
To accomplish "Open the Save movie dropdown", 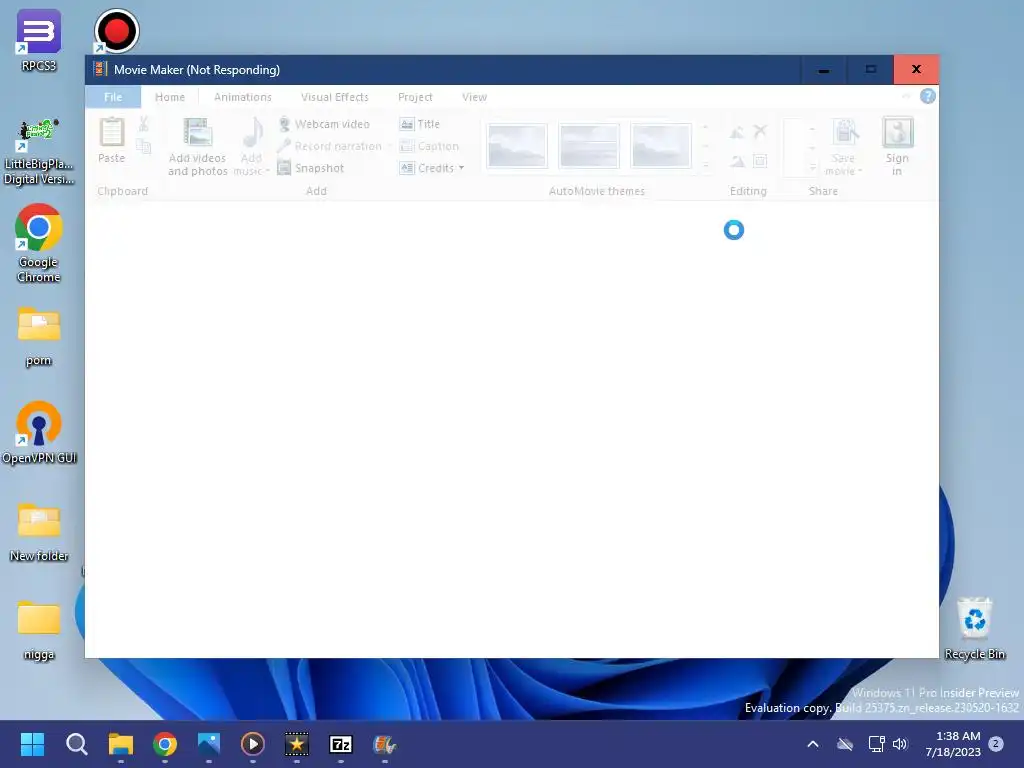I will click(844, 147).
